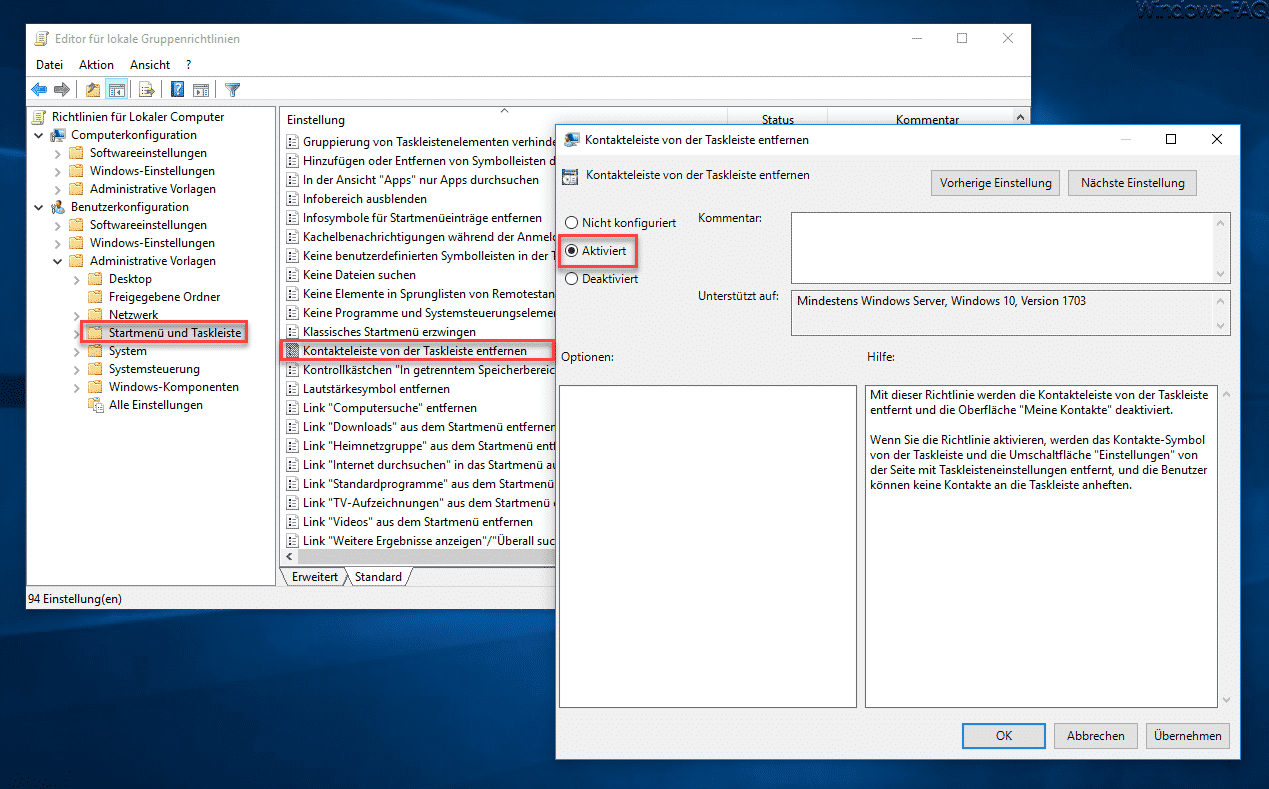Click the Übernehmen button
This screenshot has height=789, width=1269.
click(1188, 736)
